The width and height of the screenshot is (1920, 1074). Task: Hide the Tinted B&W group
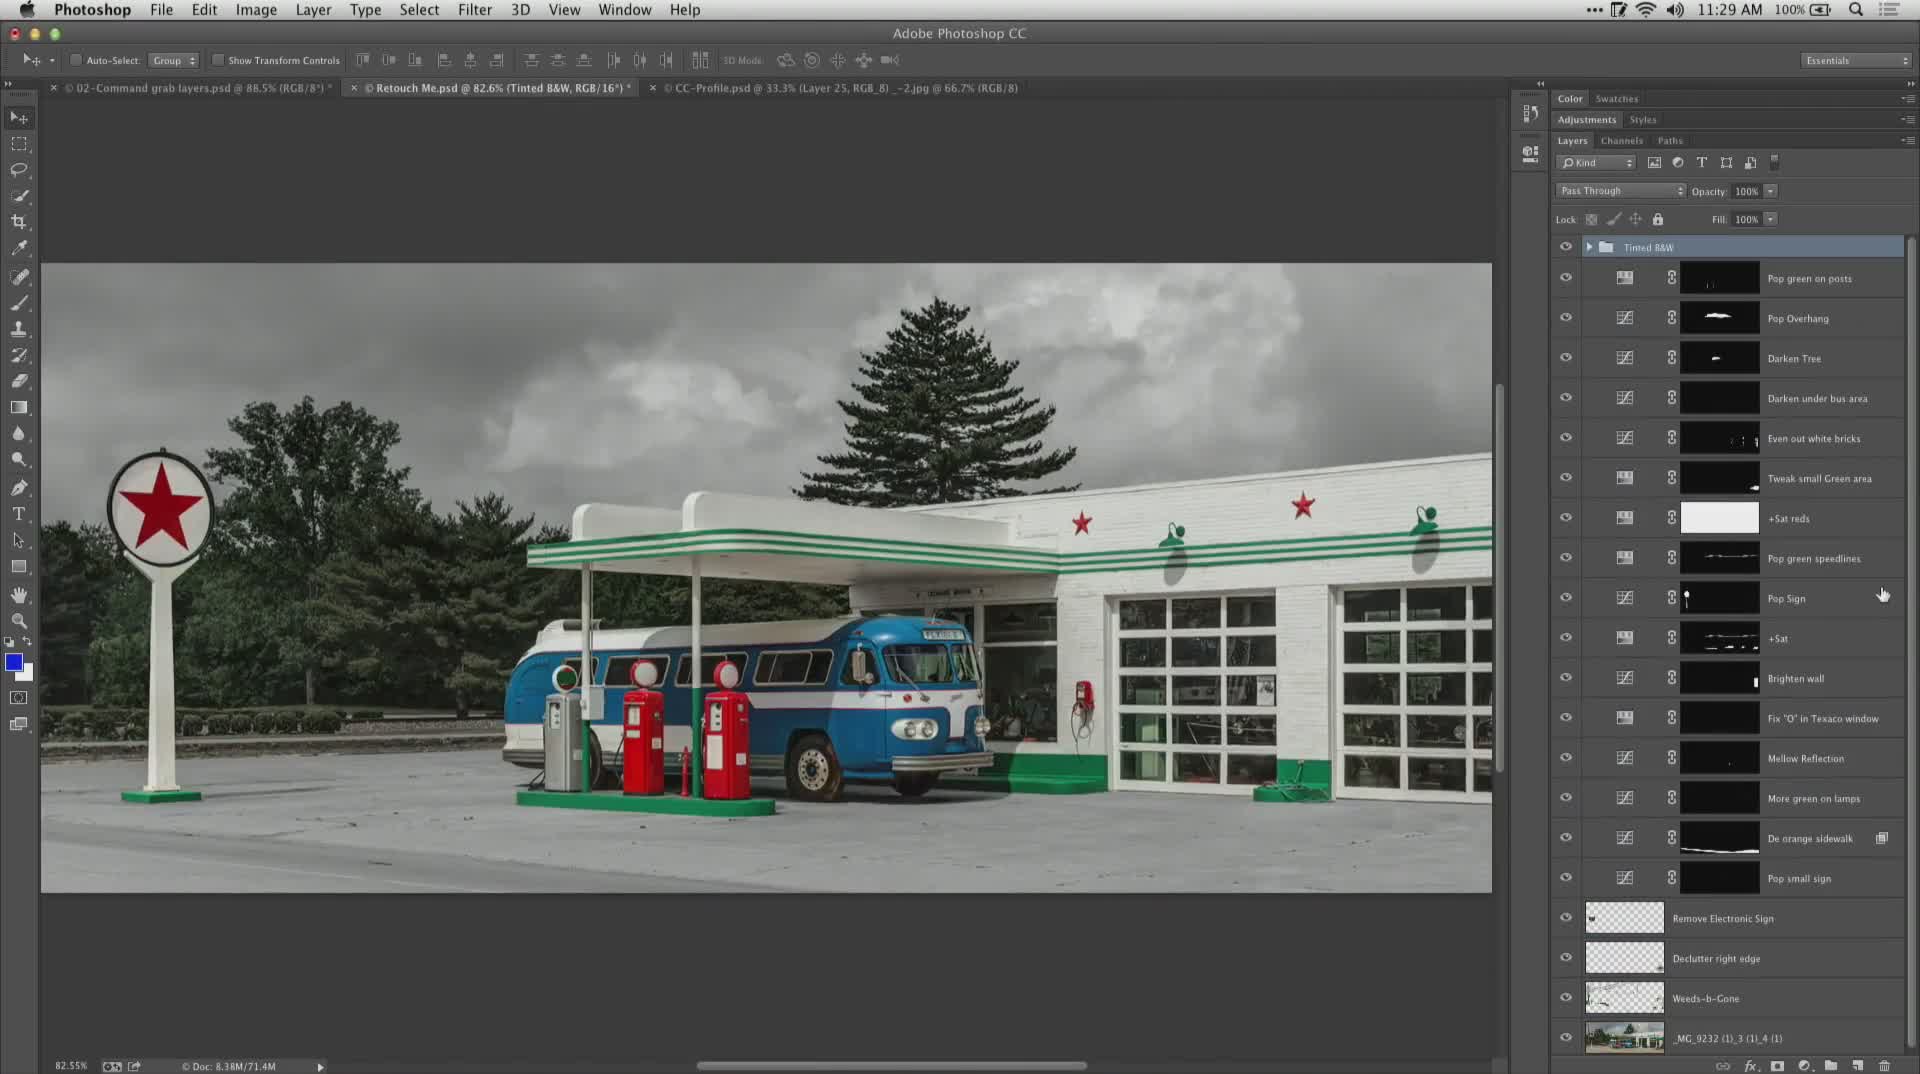[x=1566, y=247]
